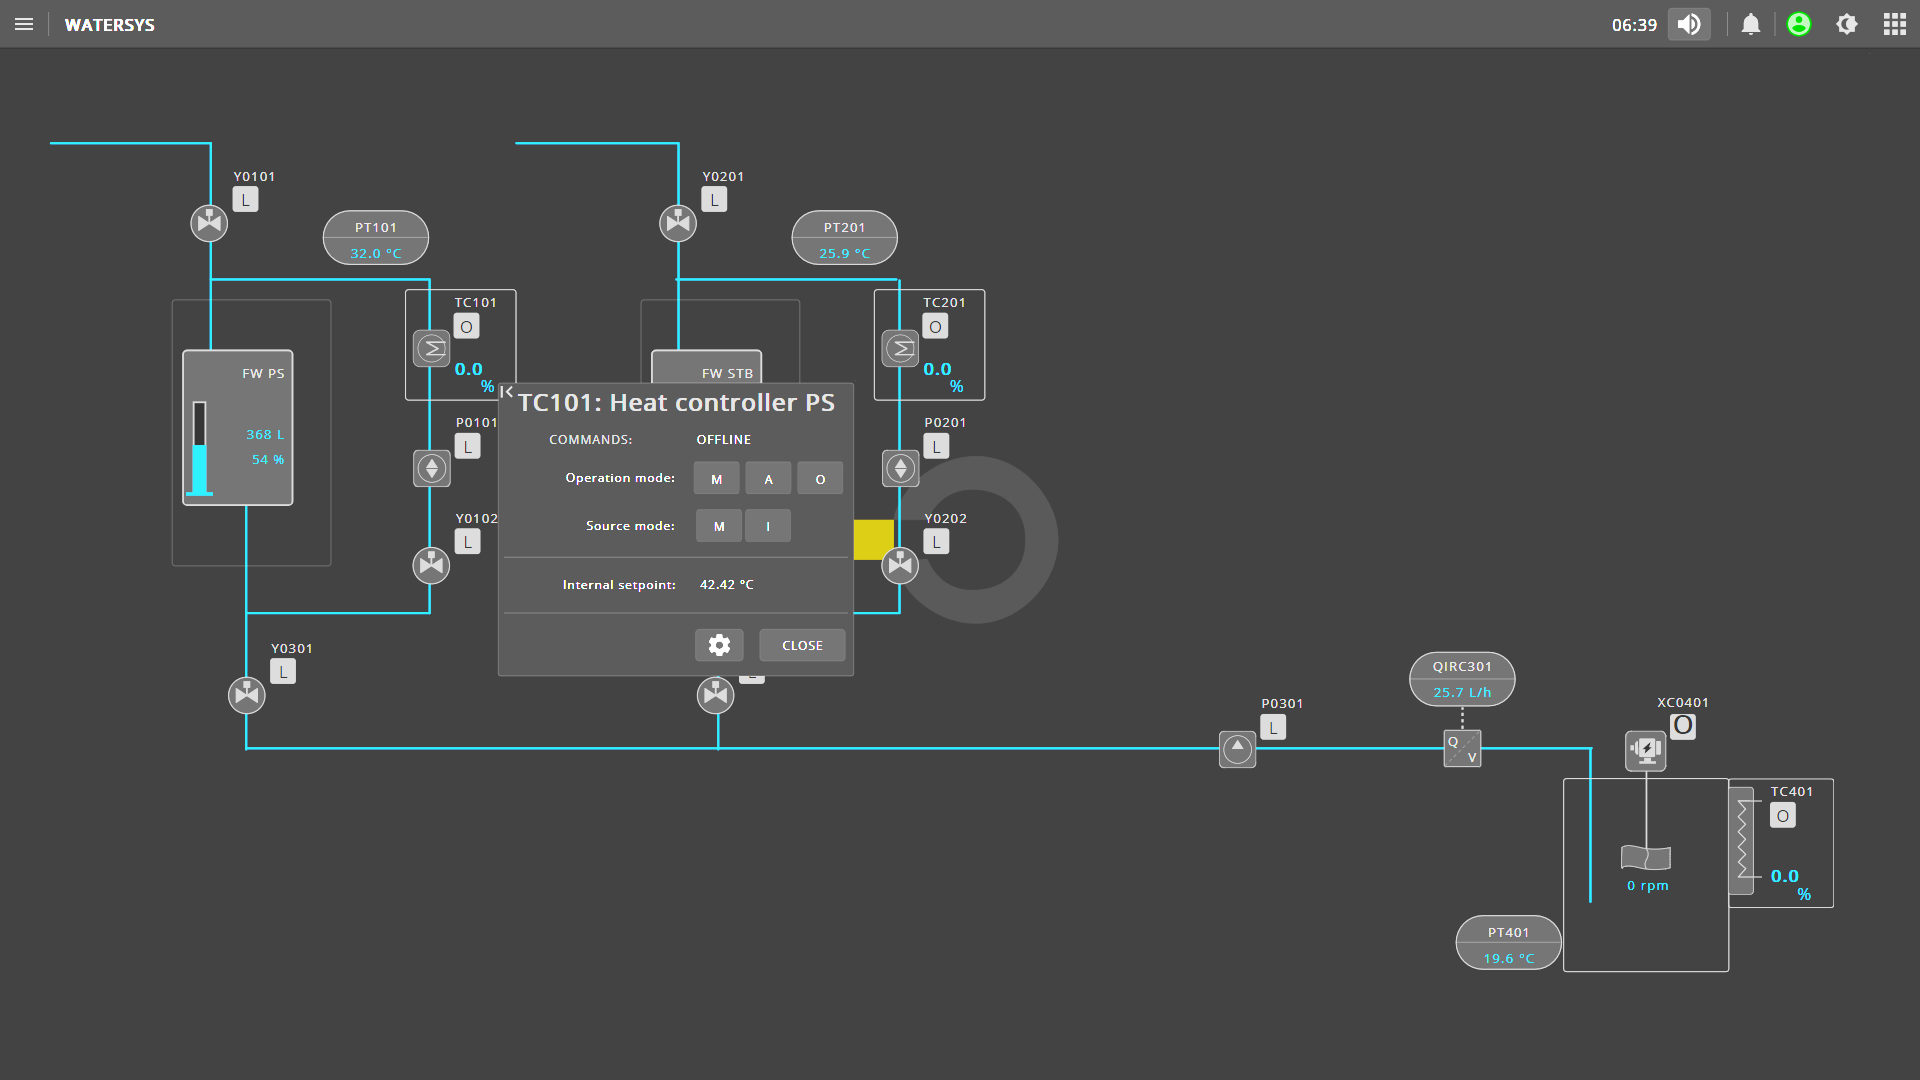This screenshot has height=1080, width=1920.
Task: Set operation mode to M (manual)
Action: pyautogui.click(x=716, y=479)
